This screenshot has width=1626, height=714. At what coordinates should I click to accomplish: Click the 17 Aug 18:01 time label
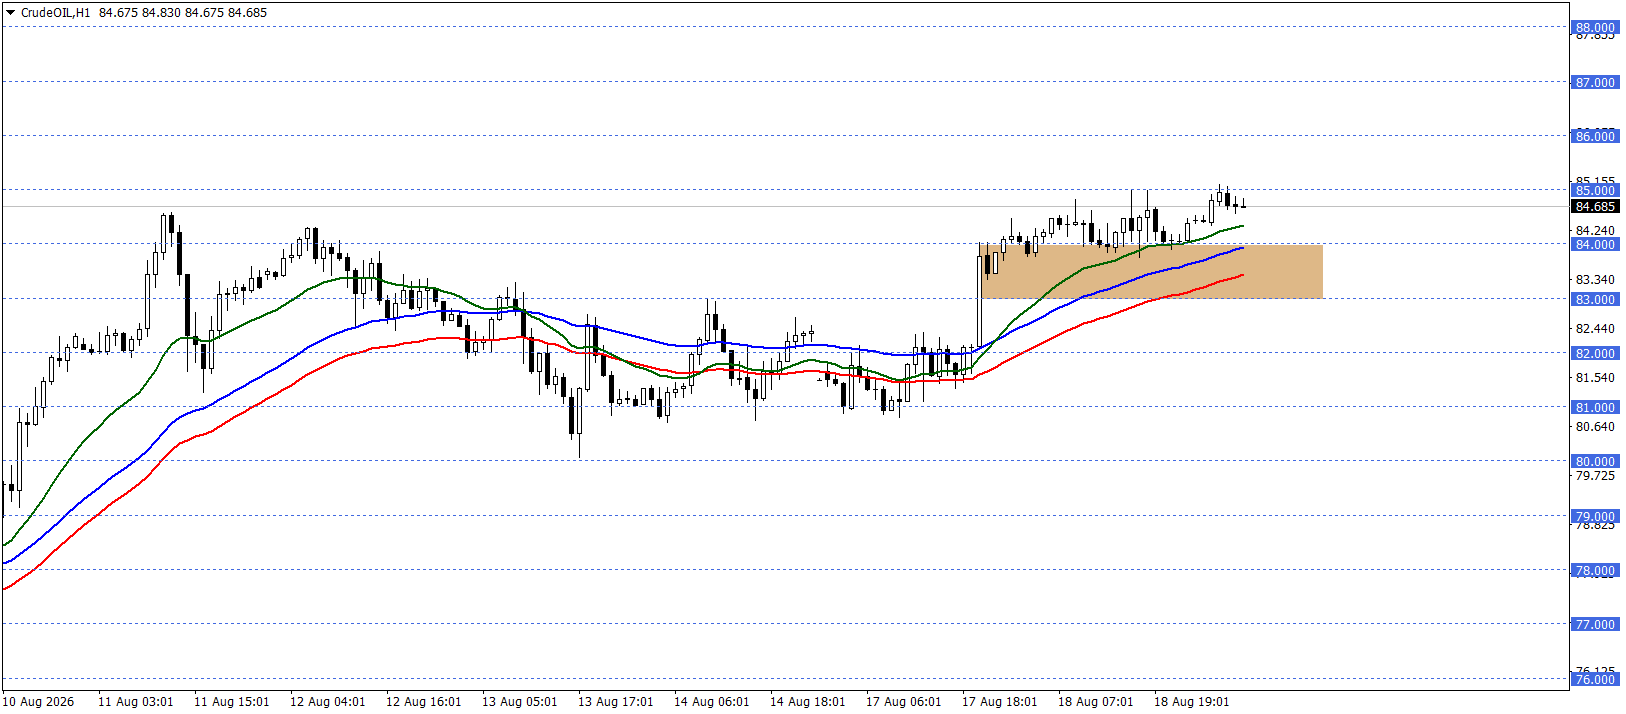click(x=999, y=701)
